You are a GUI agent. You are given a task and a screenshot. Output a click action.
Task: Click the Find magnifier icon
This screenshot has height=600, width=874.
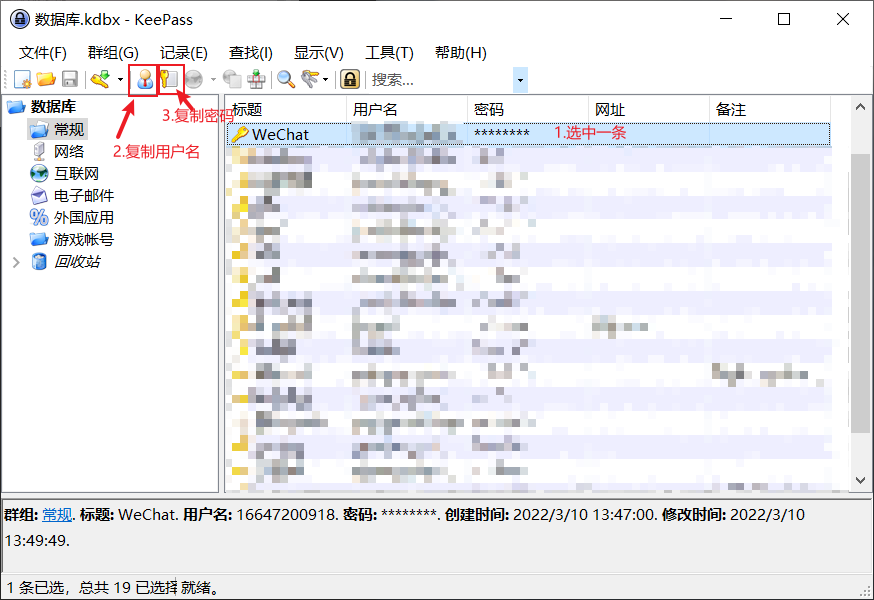coord(286,79)
